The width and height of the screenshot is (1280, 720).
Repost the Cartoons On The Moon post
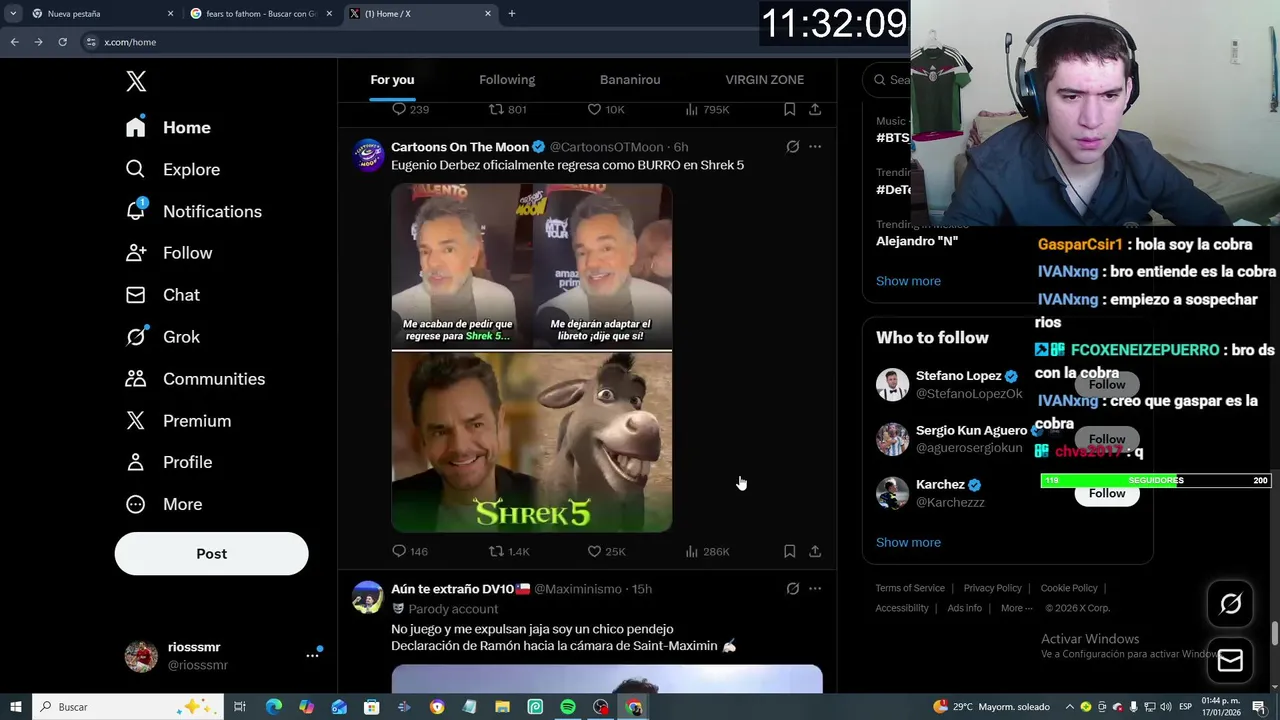pyautogui.click(x=508, y=551)
